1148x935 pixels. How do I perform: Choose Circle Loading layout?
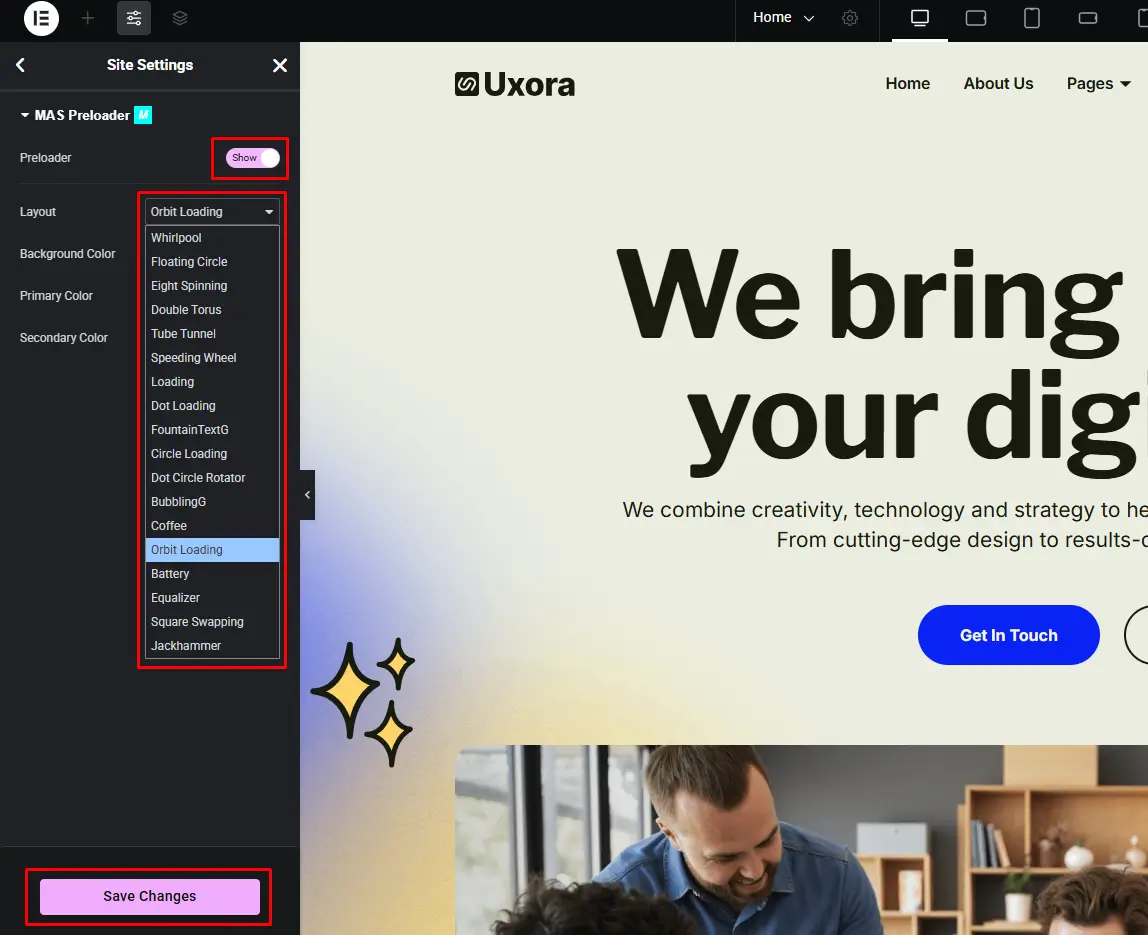click(212, 454)
